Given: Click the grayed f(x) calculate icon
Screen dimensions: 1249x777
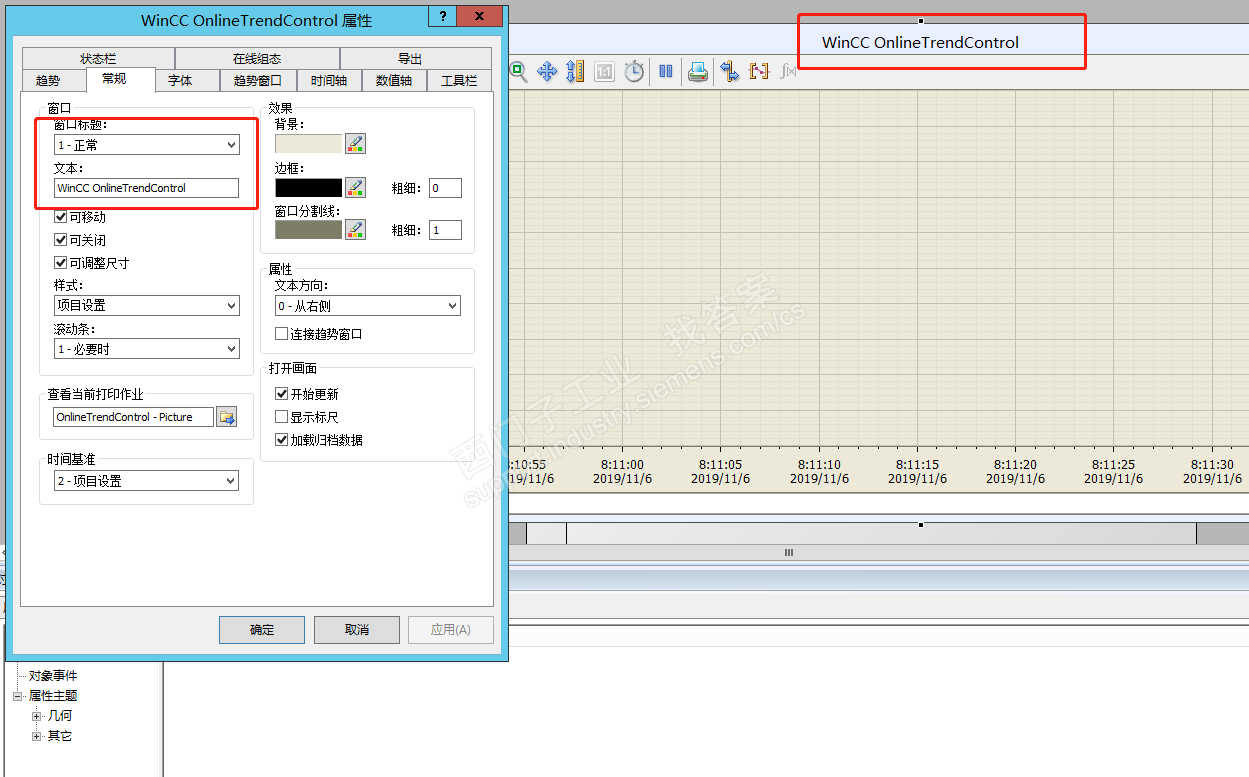Looking at the screenshot, I should point(788,71).
